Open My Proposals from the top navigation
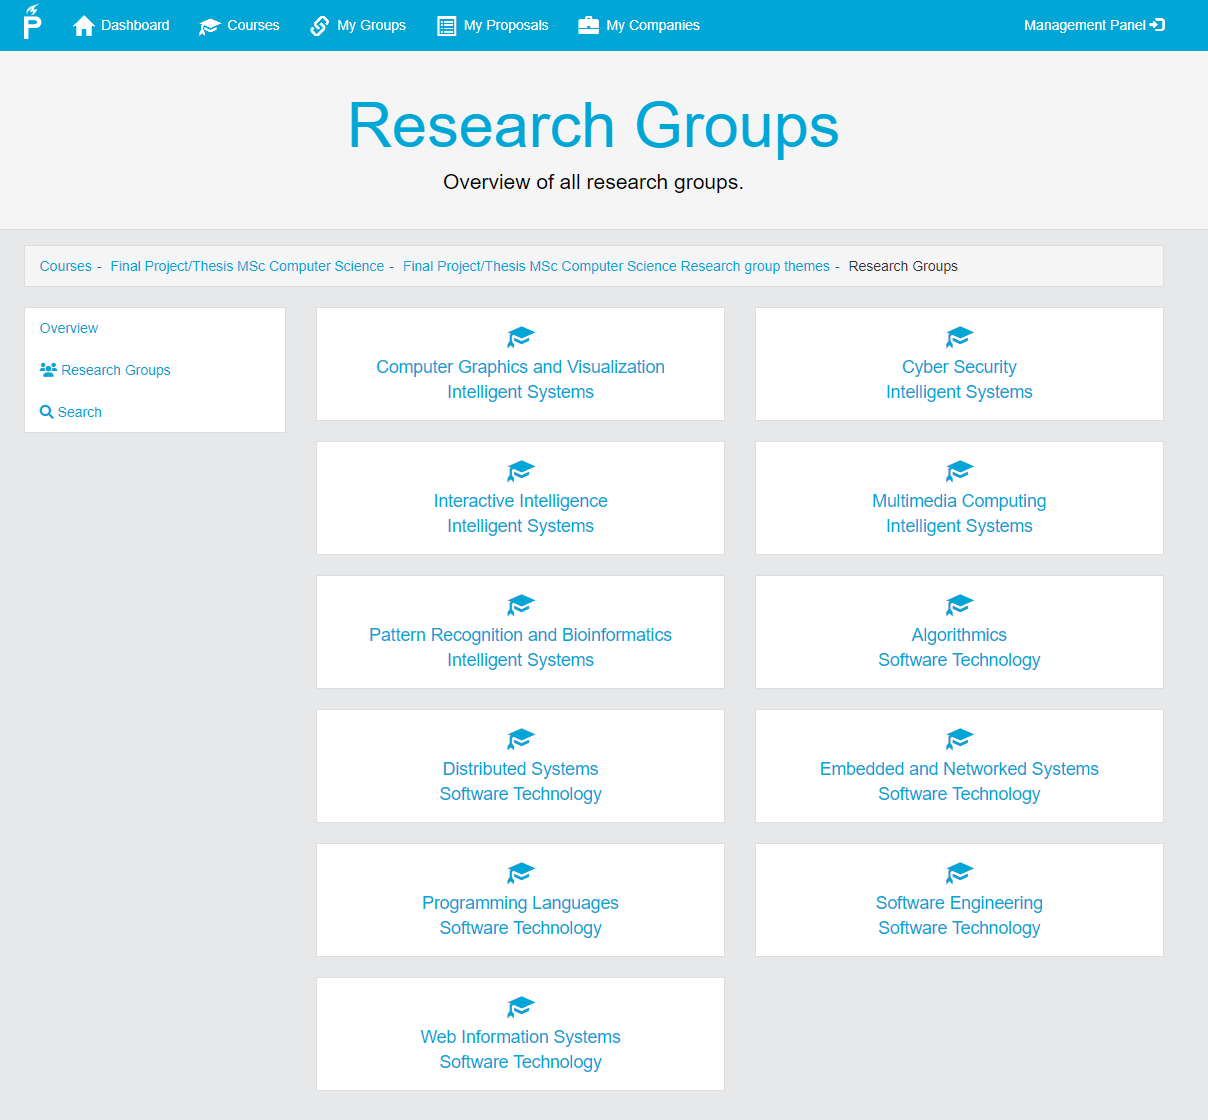1208x1120 pixels. [505, 26]
